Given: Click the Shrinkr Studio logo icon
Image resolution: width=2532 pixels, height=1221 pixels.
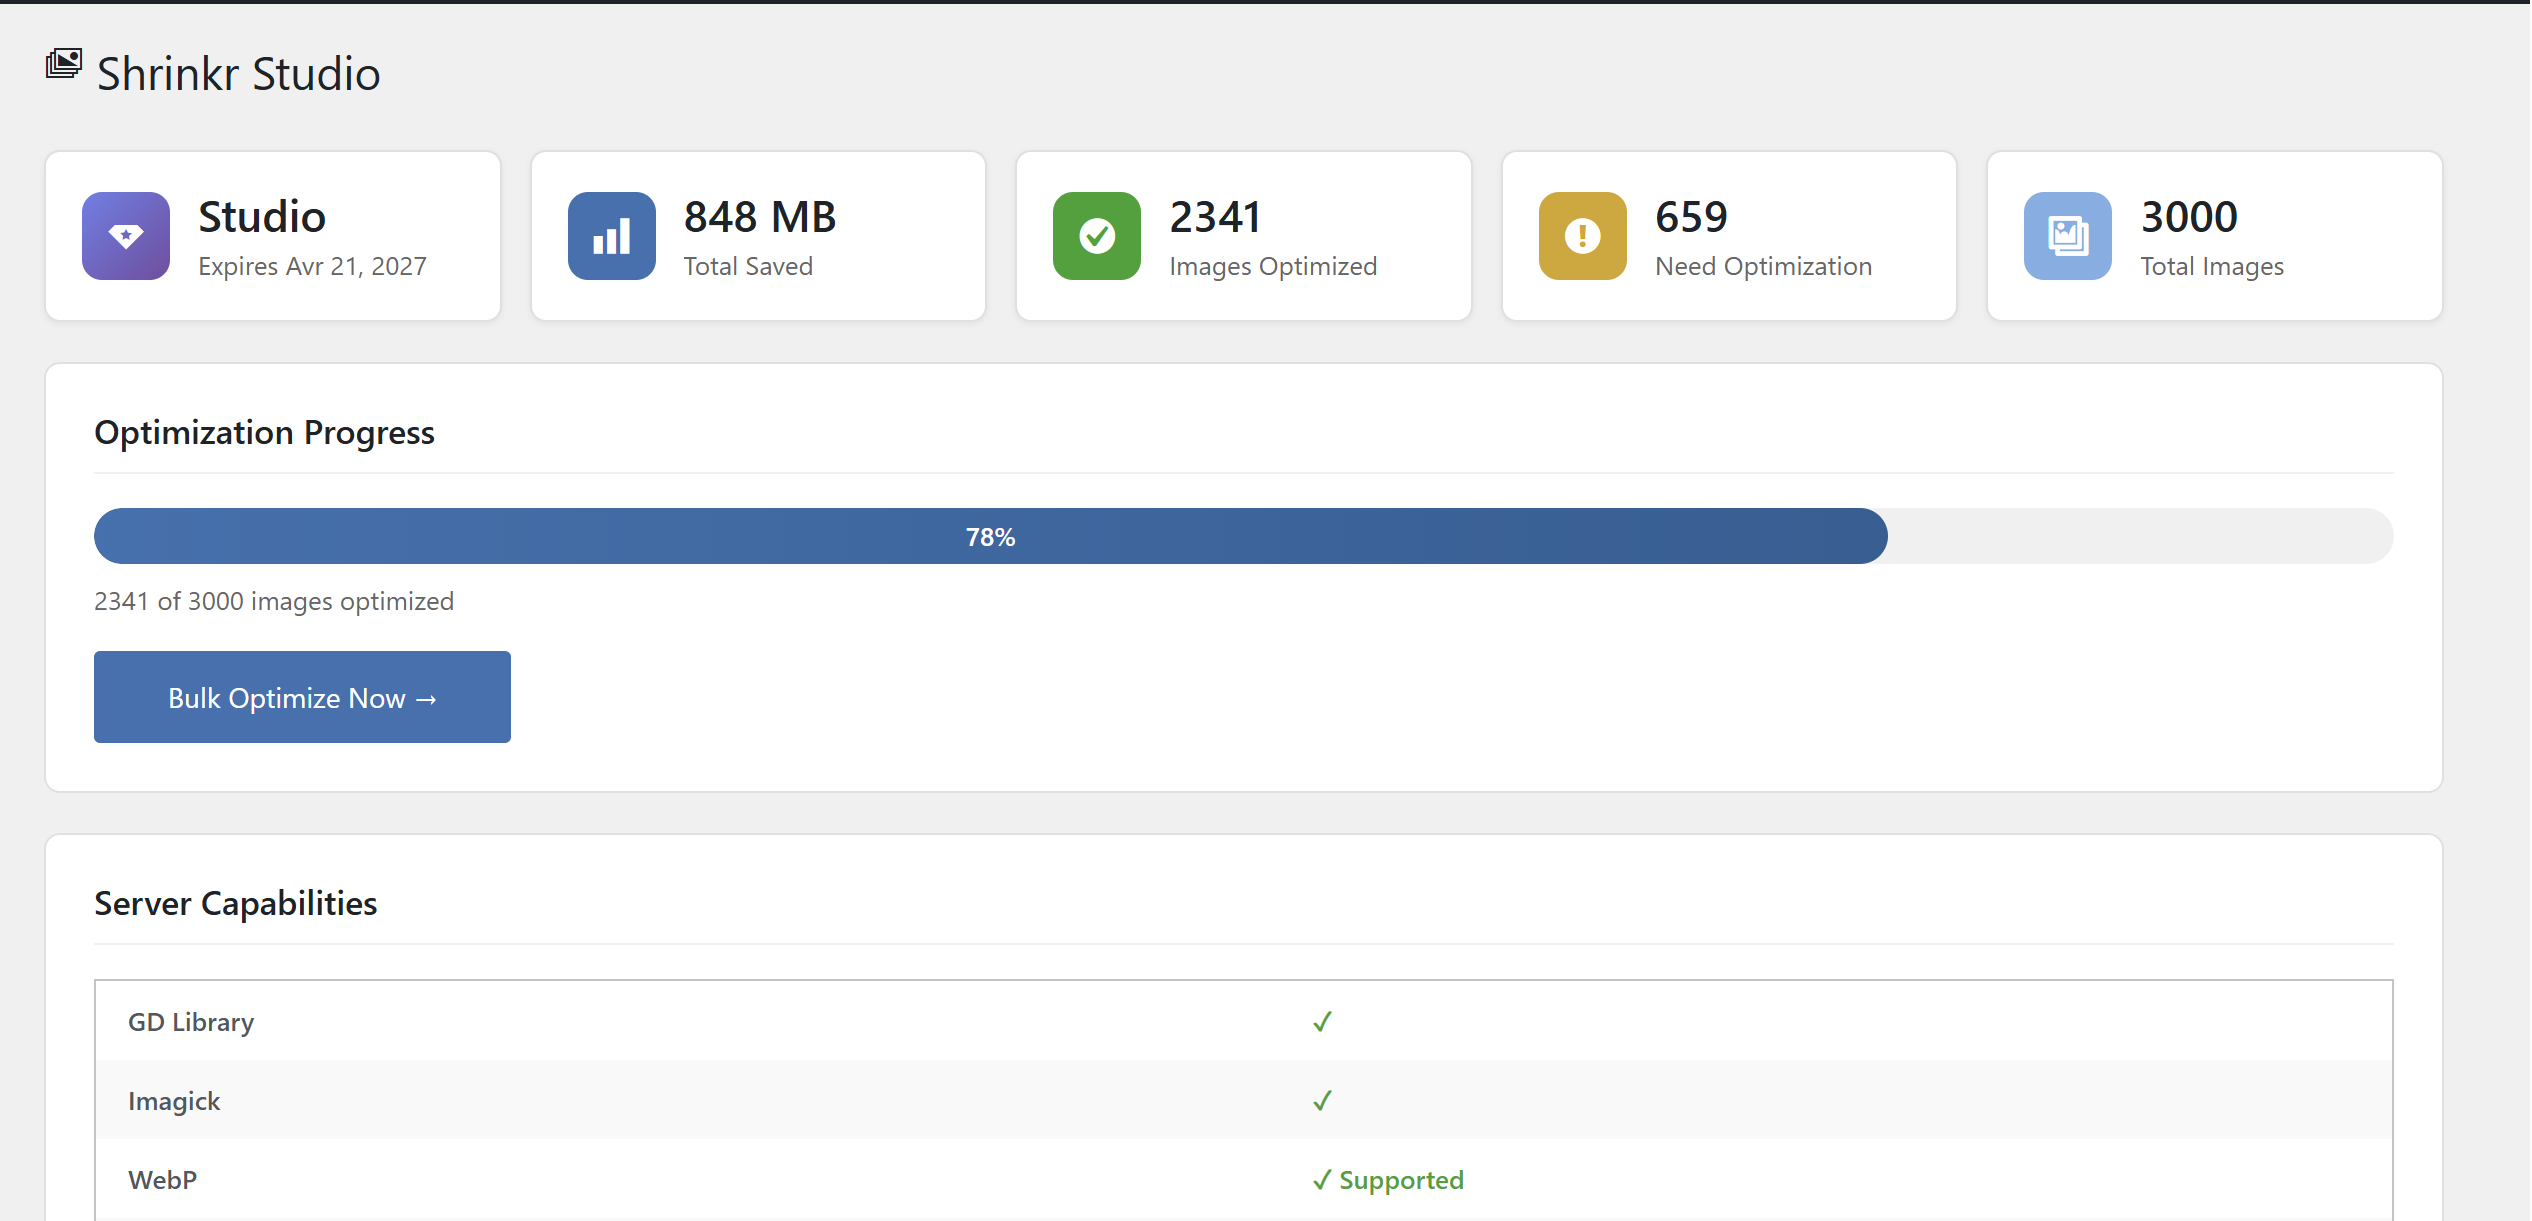Looking at the screenshot, I should (x=64, y=64).
